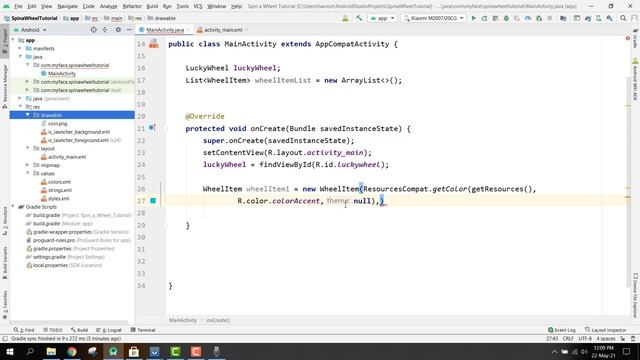Click the Windows Start button

(x=9, y=351)
